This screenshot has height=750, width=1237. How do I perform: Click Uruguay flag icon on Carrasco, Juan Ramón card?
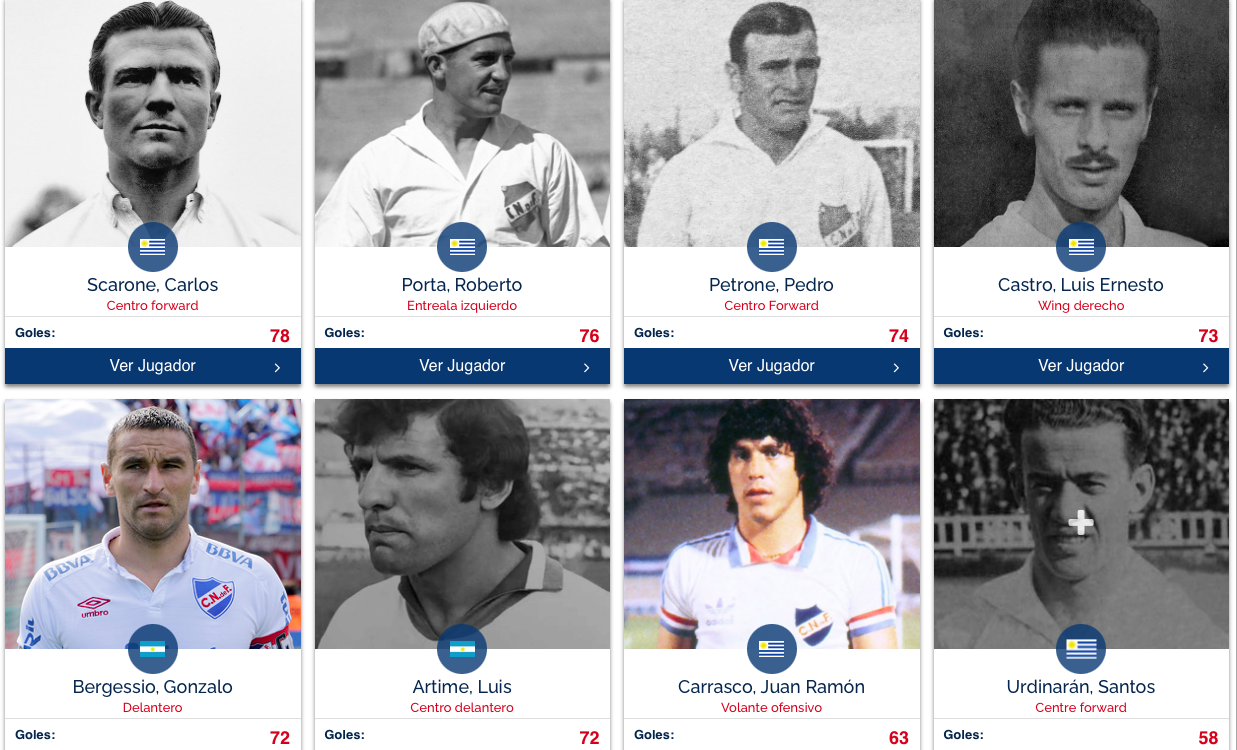(772, 649)
